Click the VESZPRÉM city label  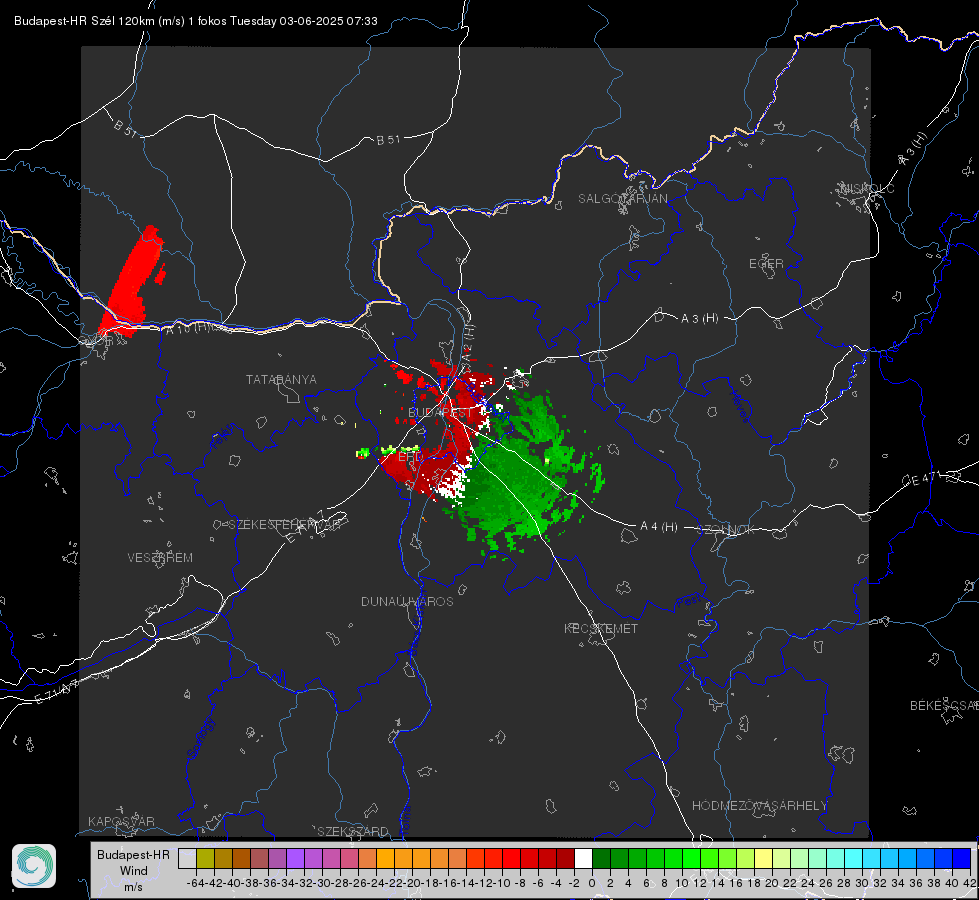(x=160, y=558)
